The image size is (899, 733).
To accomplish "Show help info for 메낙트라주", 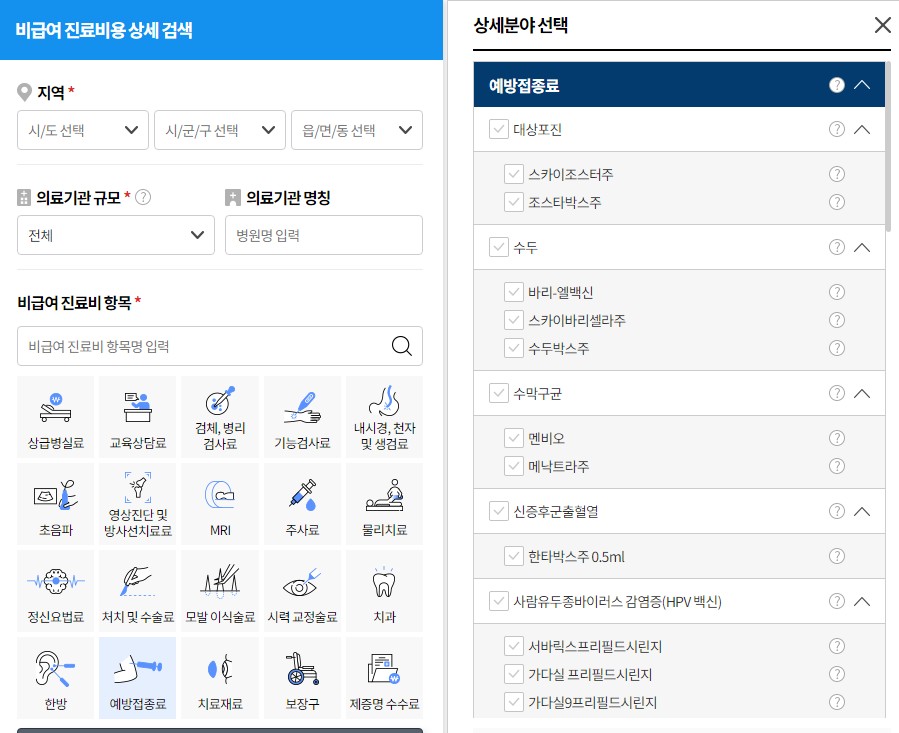I will 837,466.
